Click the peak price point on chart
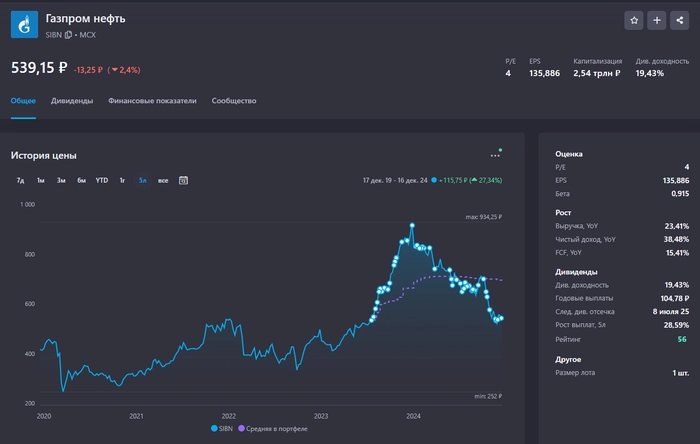The image size is (700, 444). [x=411, y=225]
